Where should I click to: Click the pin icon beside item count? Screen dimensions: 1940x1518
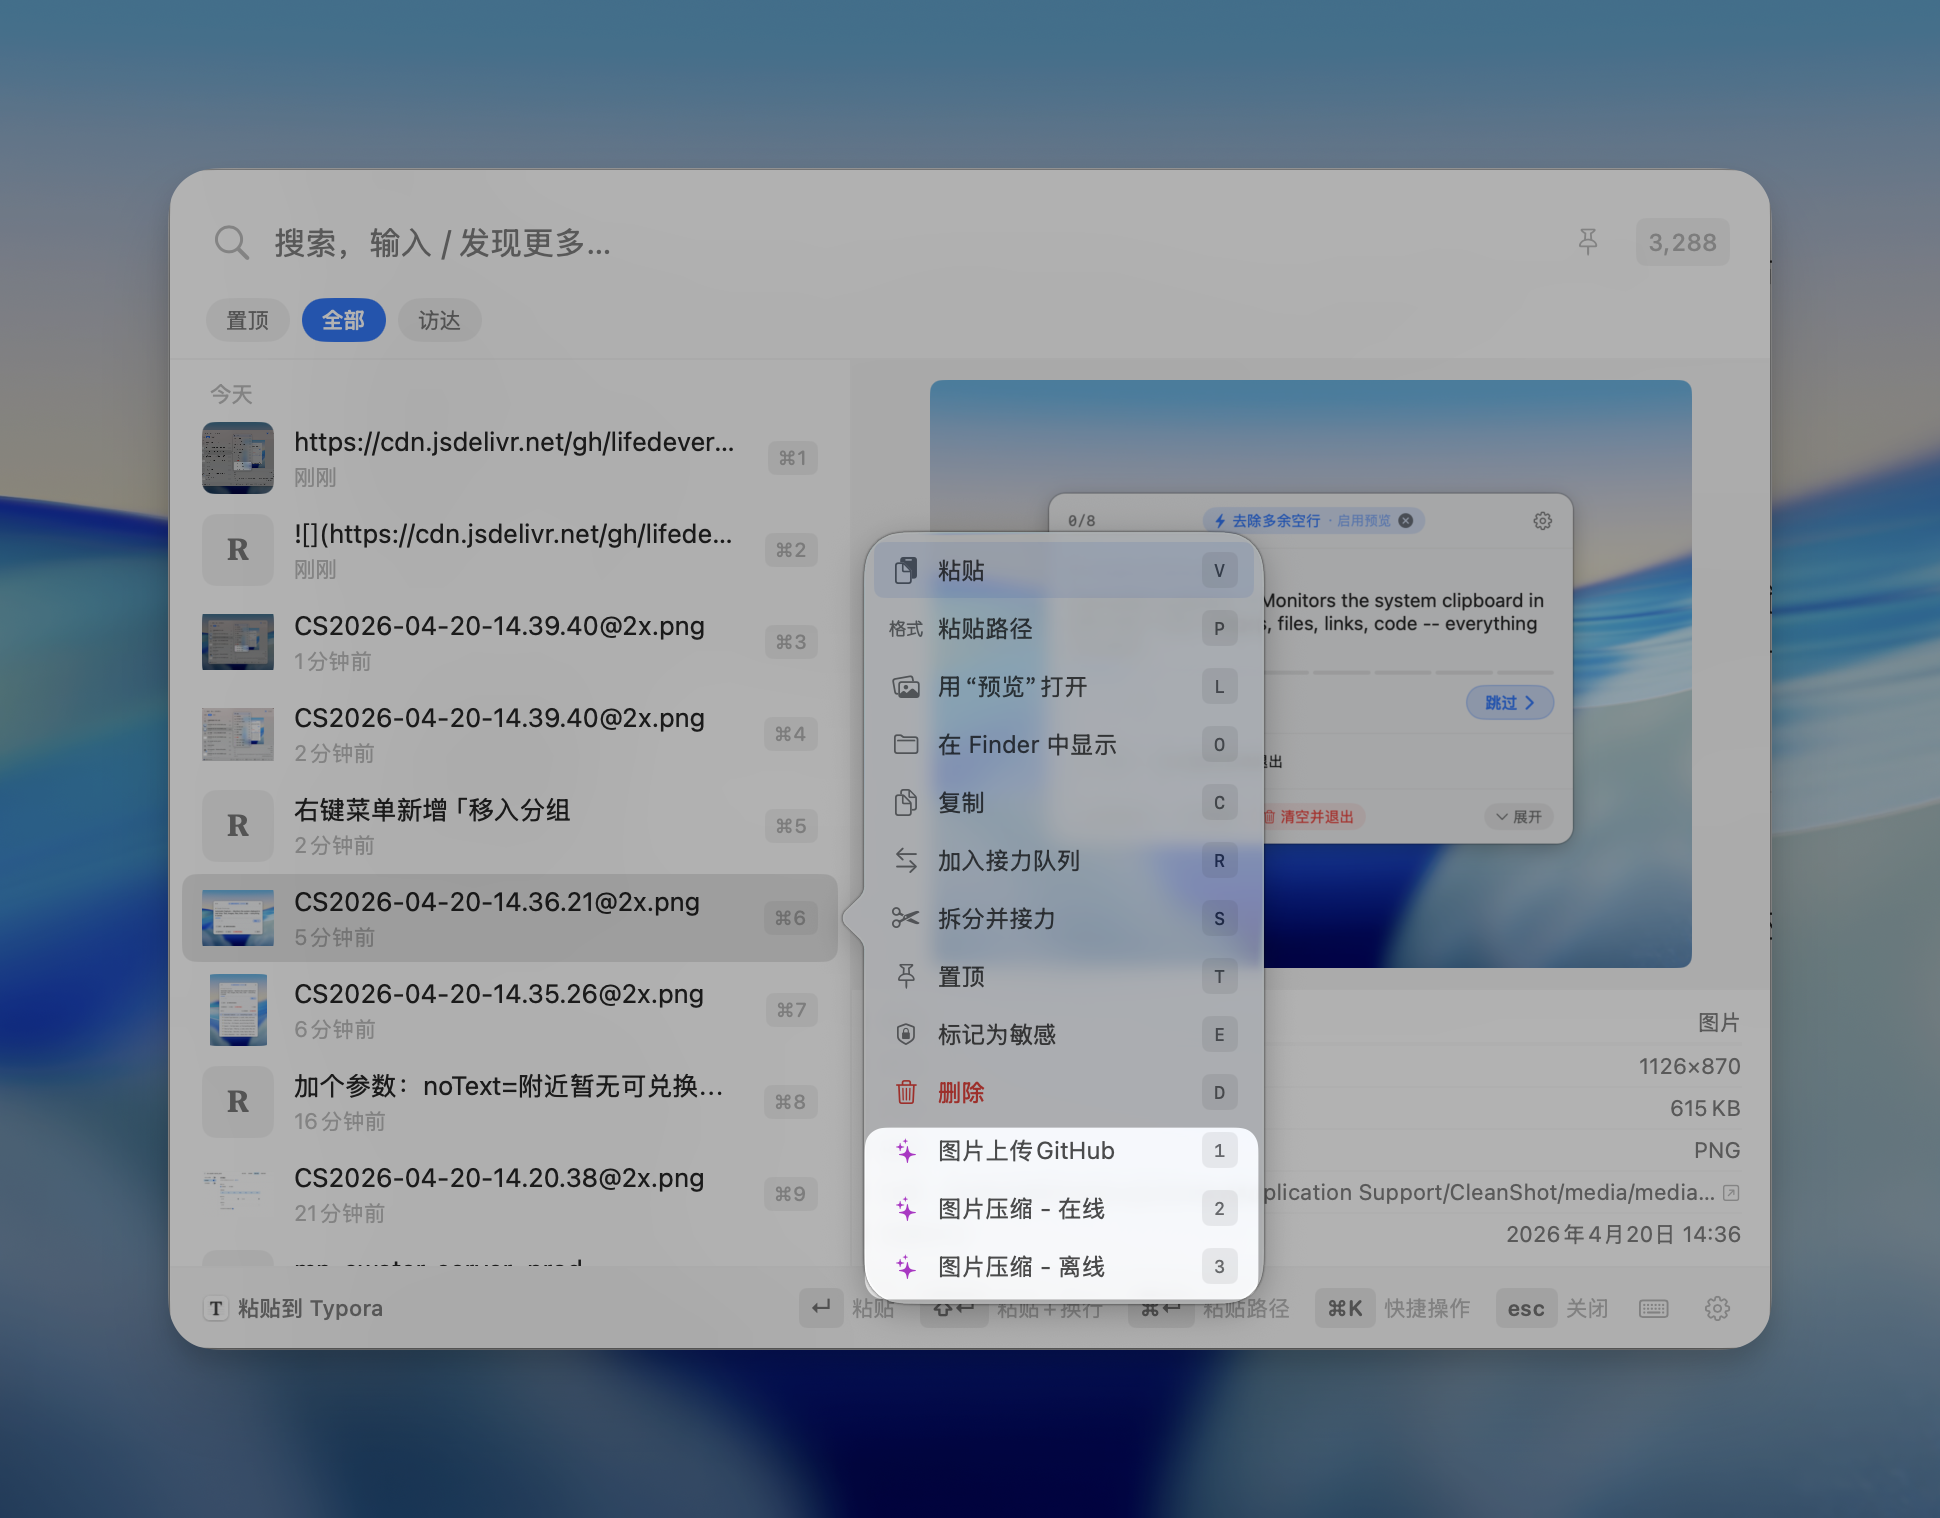[1587, 242]
